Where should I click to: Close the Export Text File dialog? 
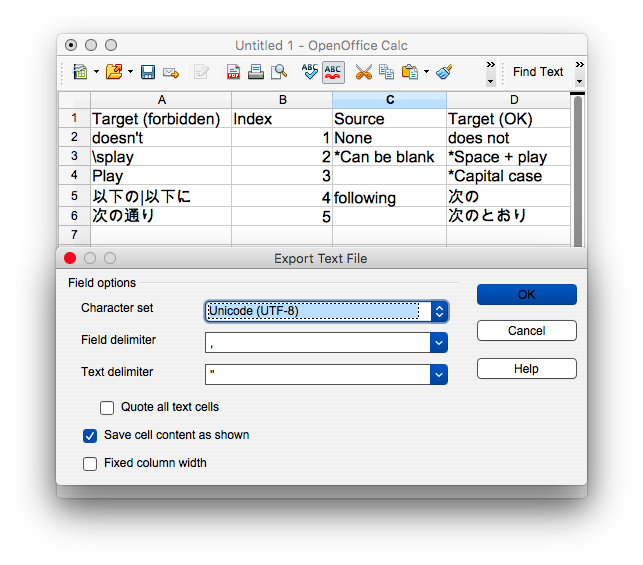point(70,258)
